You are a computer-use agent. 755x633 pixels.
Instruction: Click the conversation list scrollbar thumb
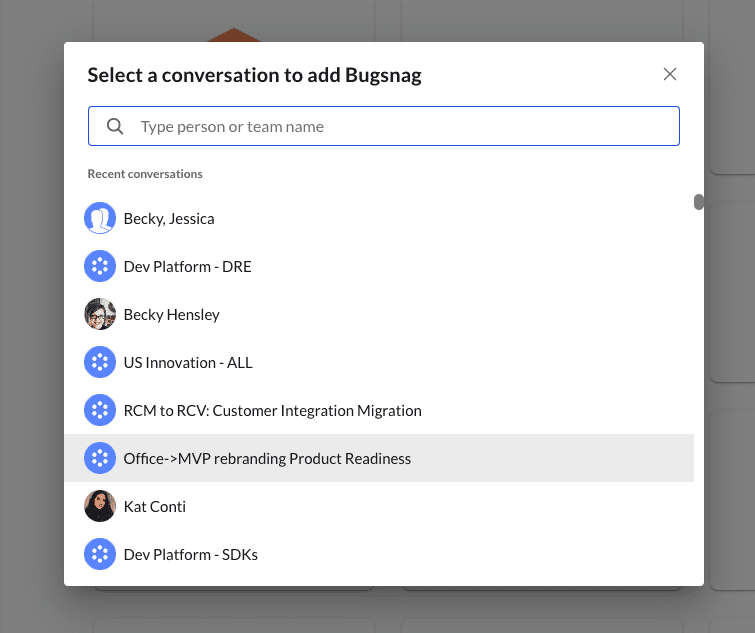(698, 202)
